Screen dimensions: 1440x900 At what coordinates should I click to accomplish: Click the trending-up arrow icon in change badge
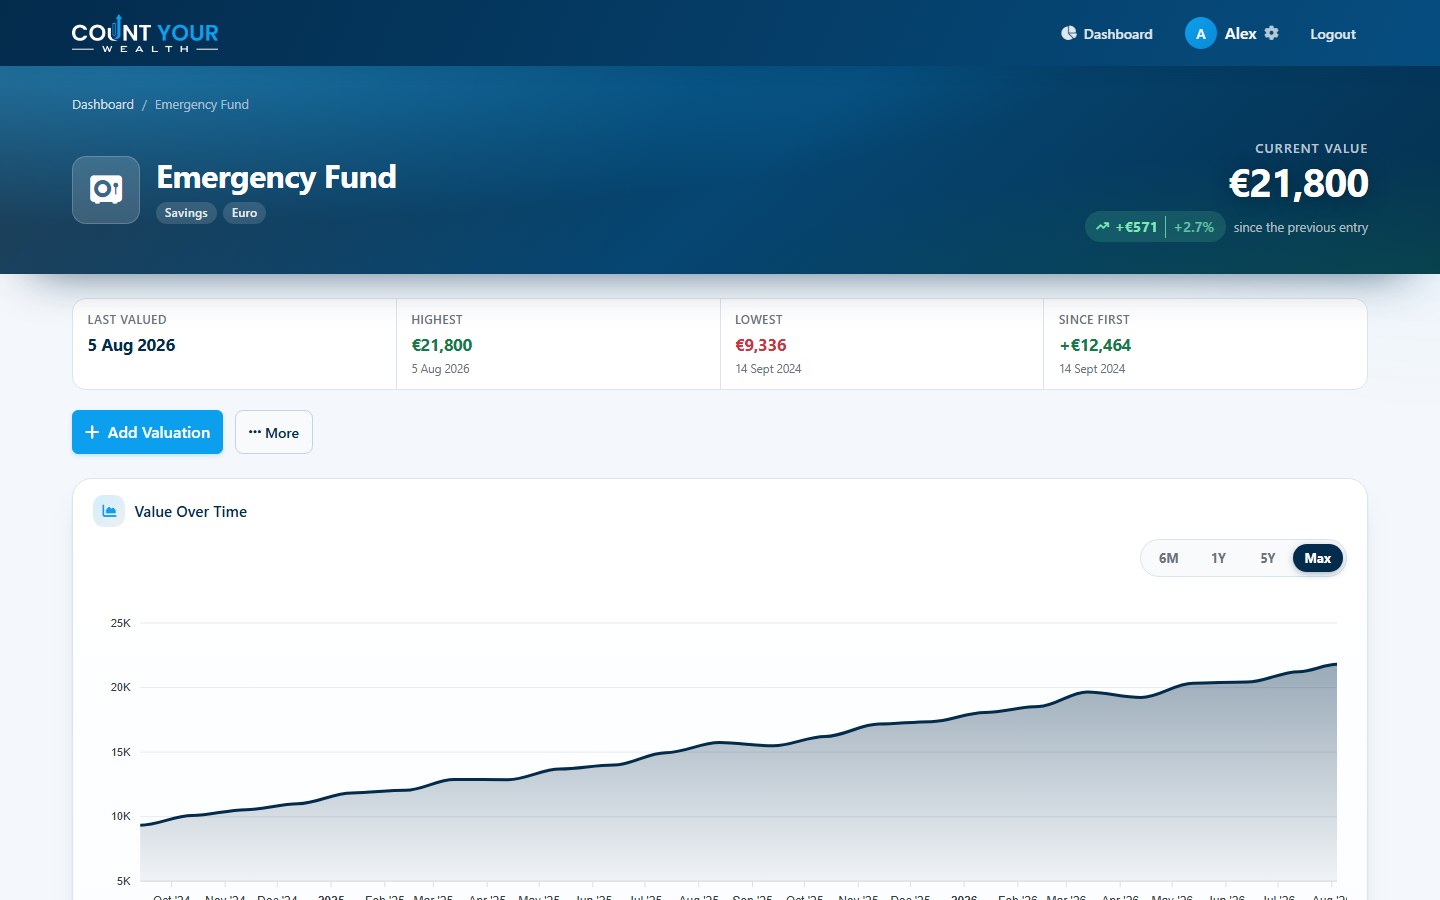[x=1102, y=227]
